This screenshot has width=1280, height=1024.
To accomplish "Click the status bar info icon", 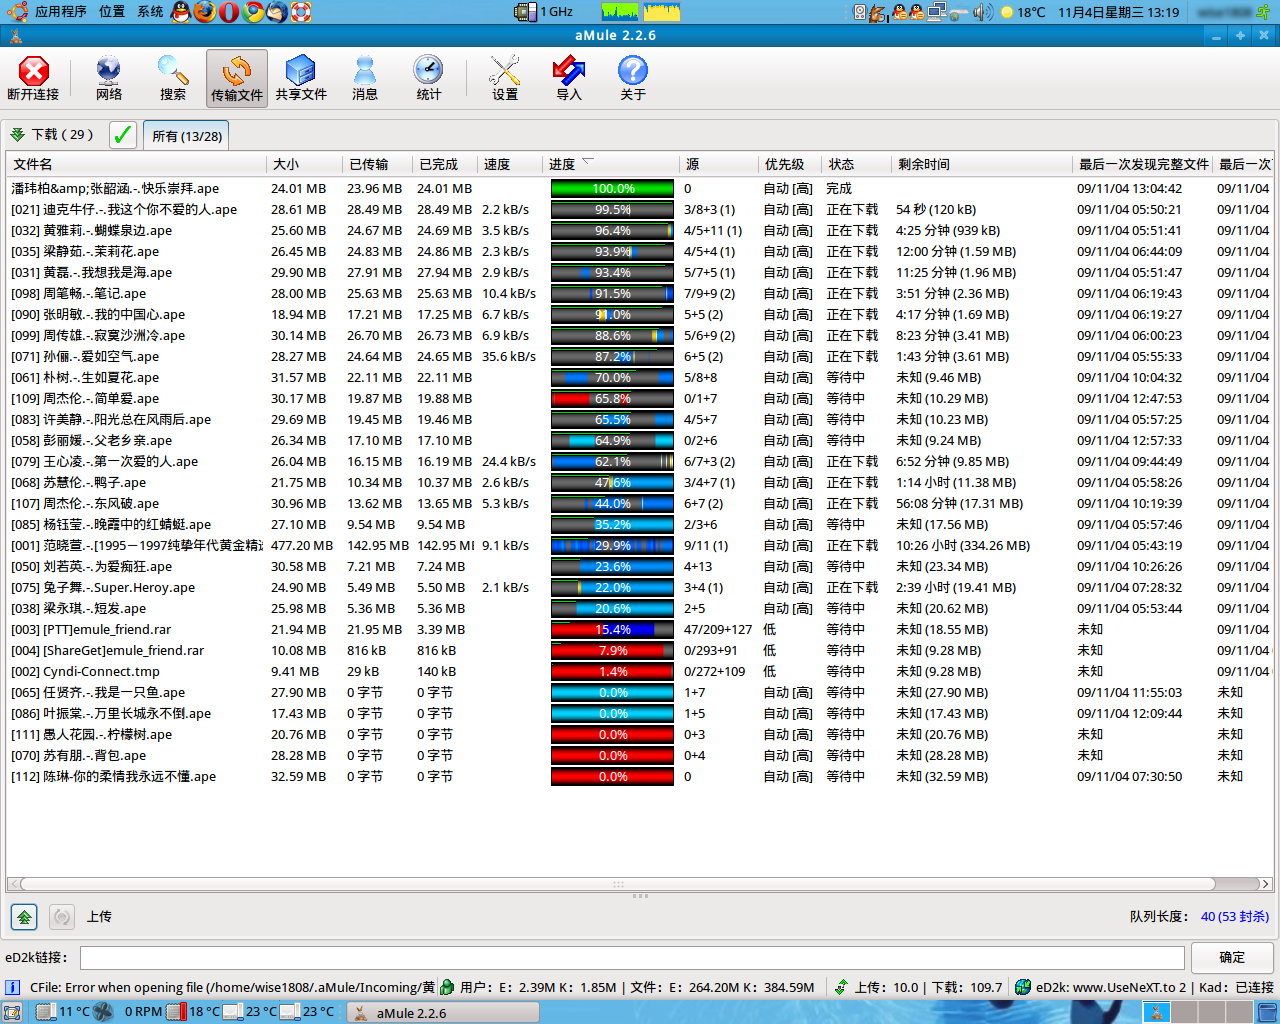I will (13, 987).
